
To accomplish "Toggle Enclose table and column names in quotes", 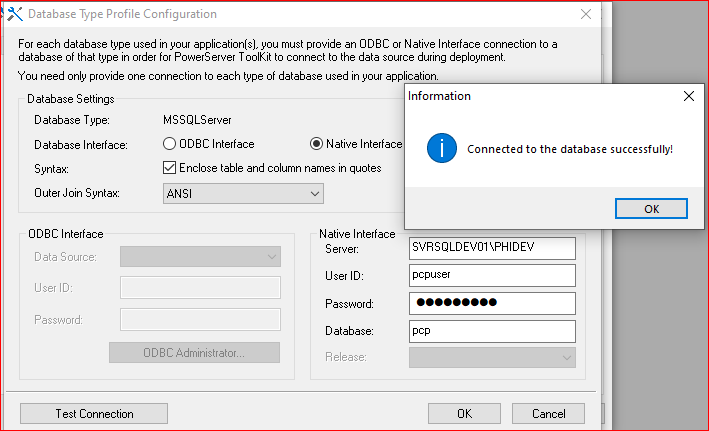I will coord(170,168).
